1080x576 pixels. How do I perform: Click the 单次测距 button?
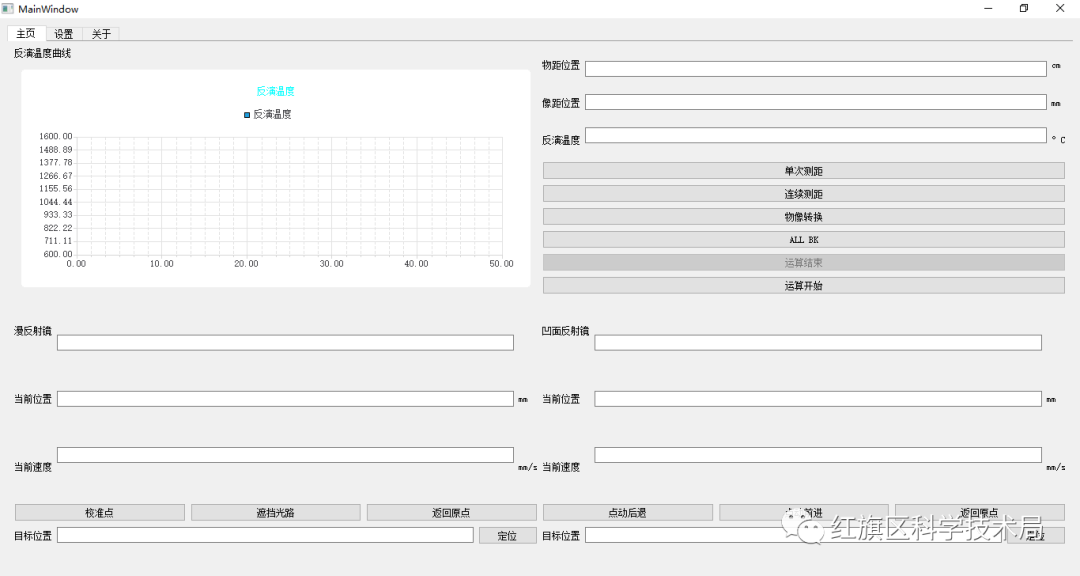[803, 171]
